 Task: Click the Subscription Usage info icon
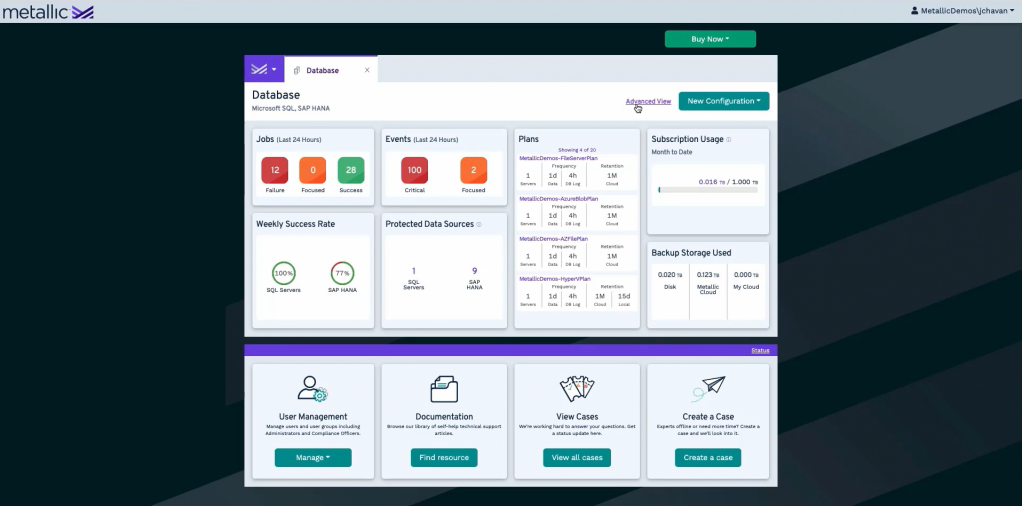point(729,140)
